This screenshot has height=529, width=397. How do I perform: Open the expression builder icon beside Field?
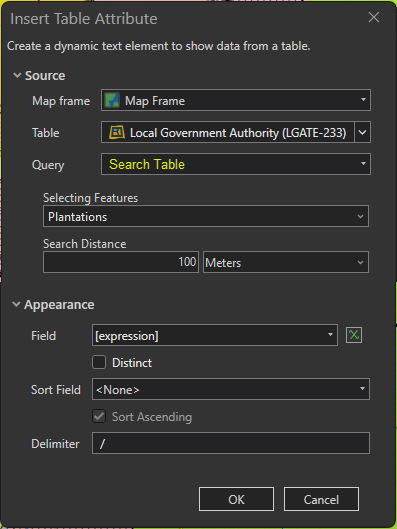(354, 335)
